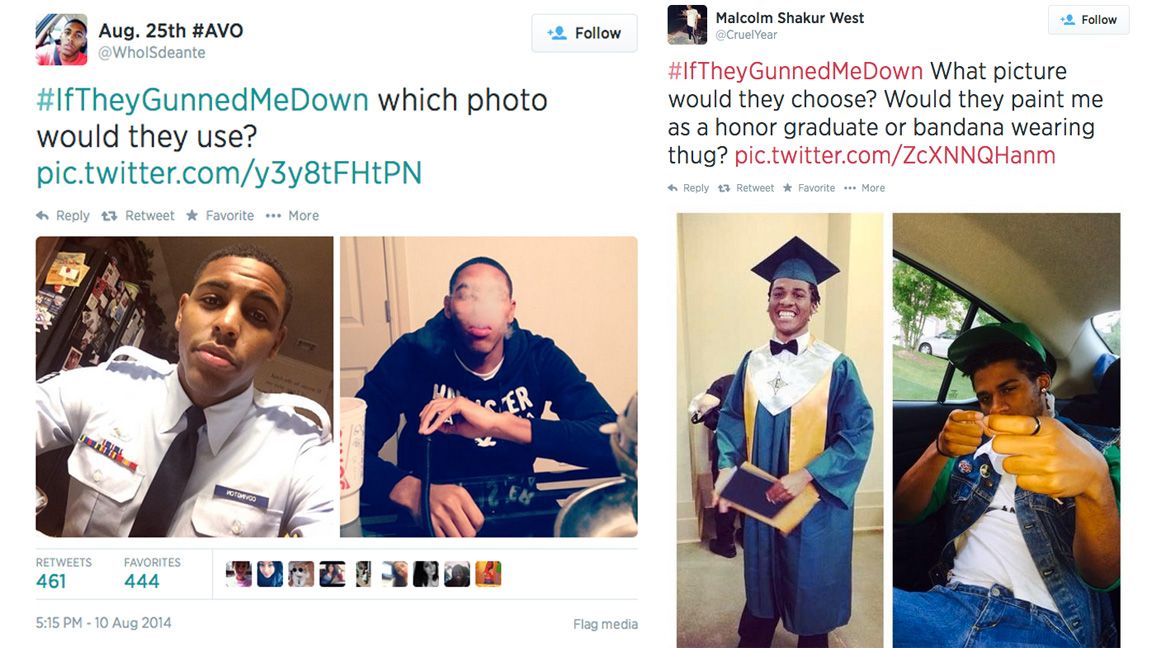Click the Retweet icon under Malcolm's tweet
The image size is (1152, 648).
(724, 188)
